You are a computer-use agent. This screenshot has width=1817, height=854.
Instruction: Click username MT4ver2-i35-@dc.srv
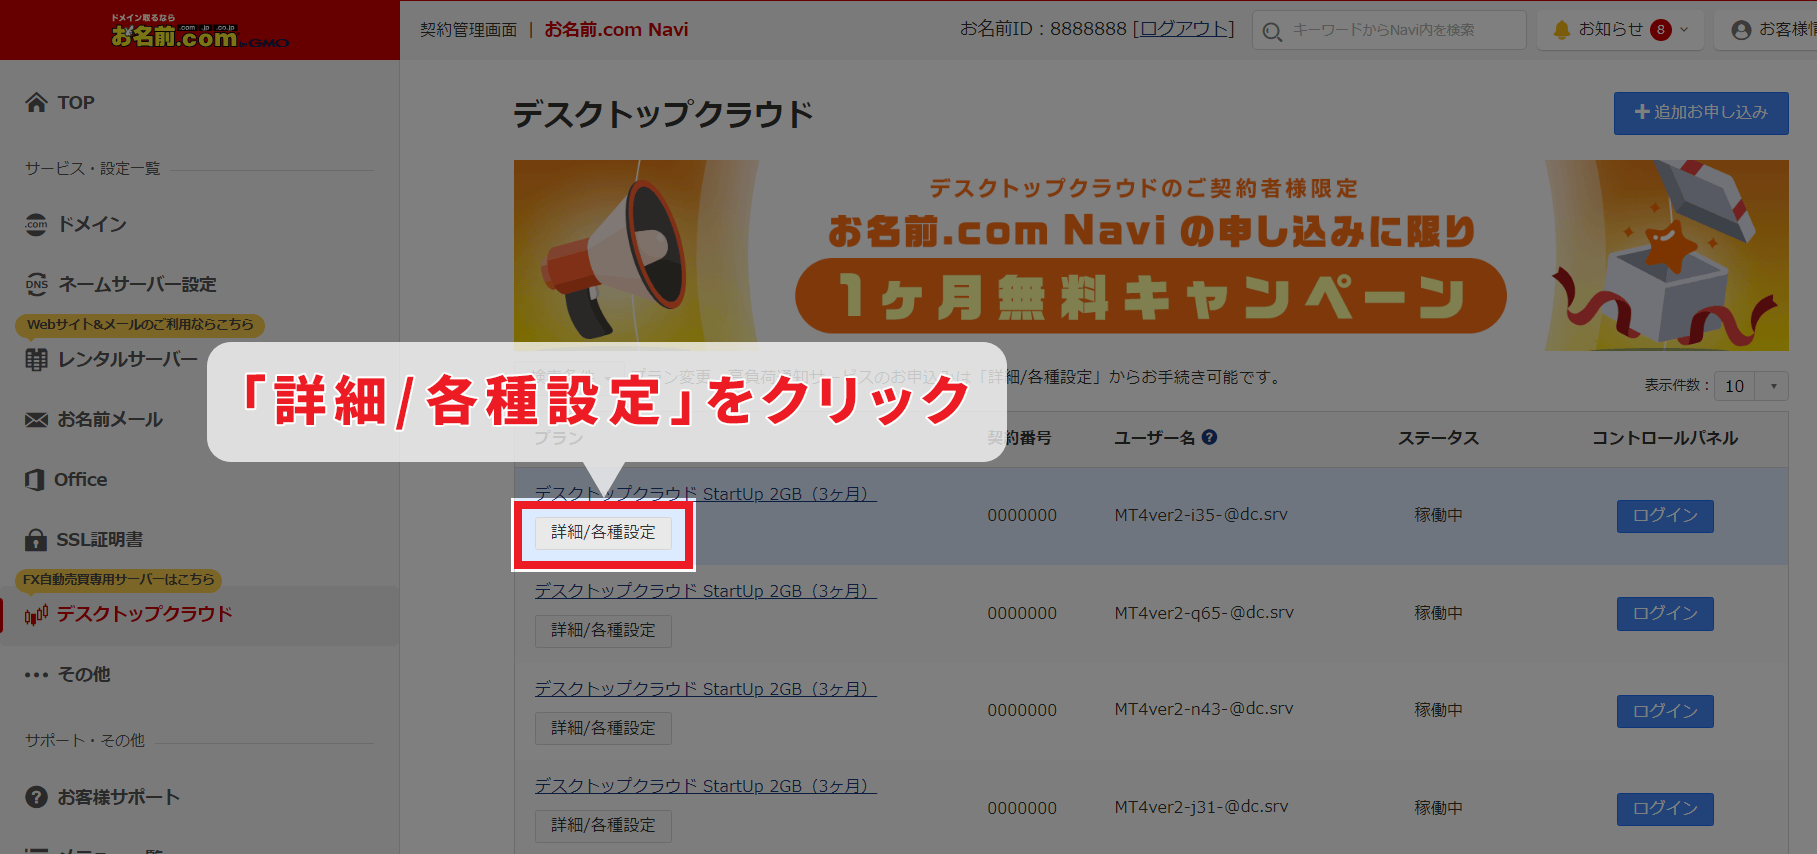(x=1201, y=515)
